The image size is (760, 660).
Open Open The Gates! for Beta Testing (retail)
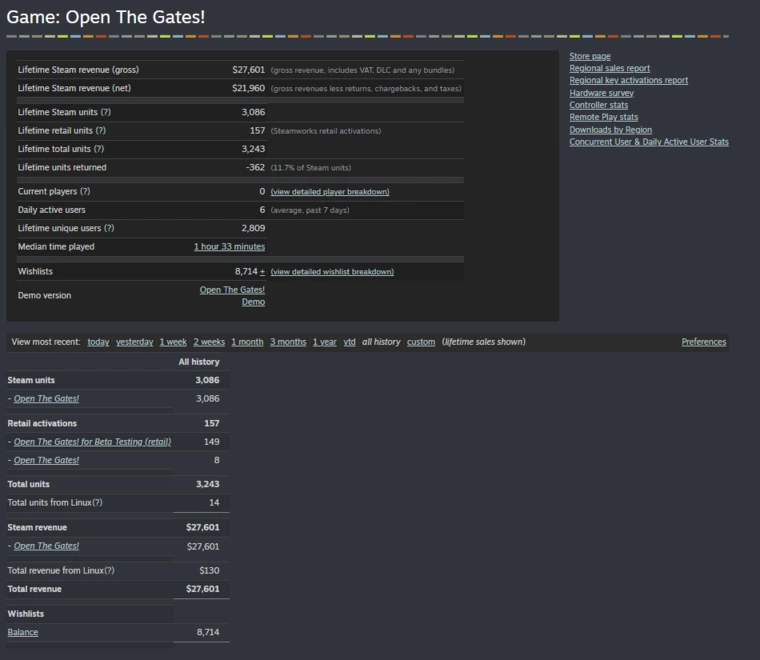(92, 442)
